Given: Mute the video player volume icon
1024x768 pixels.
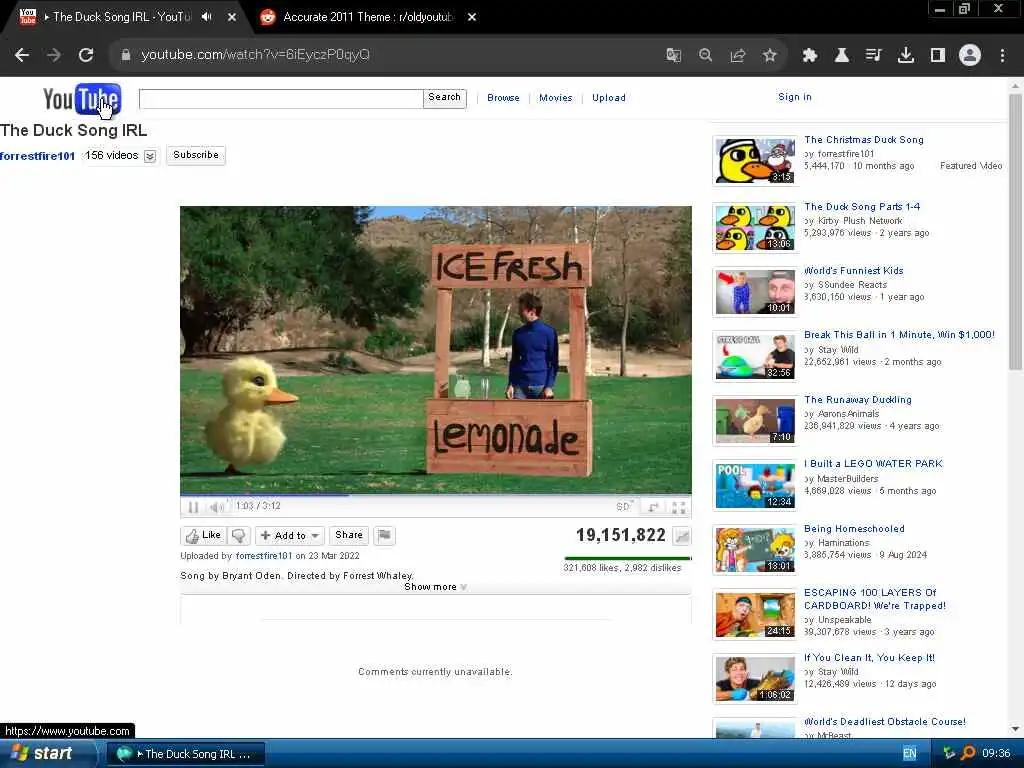Looking at the screenshot, I should point(217,507).
